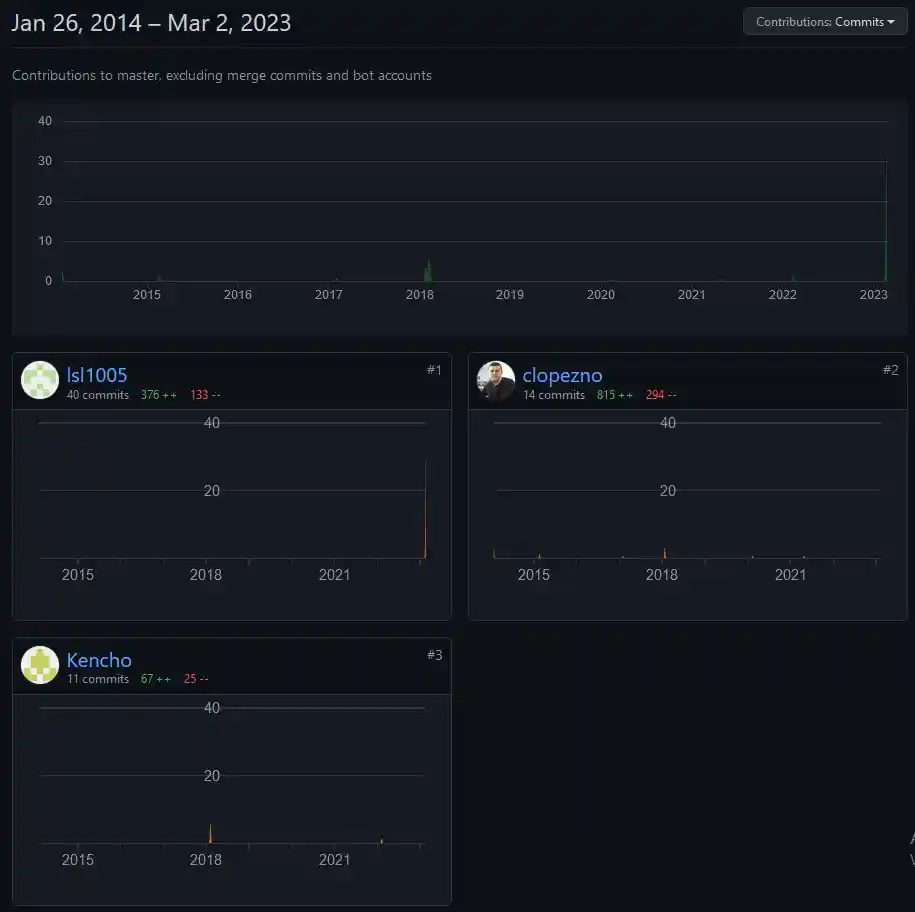This screenshot has width=915, height=912.
Task: Click the #3 rank label
Action: pyautogui.click(x=435, y=655)
